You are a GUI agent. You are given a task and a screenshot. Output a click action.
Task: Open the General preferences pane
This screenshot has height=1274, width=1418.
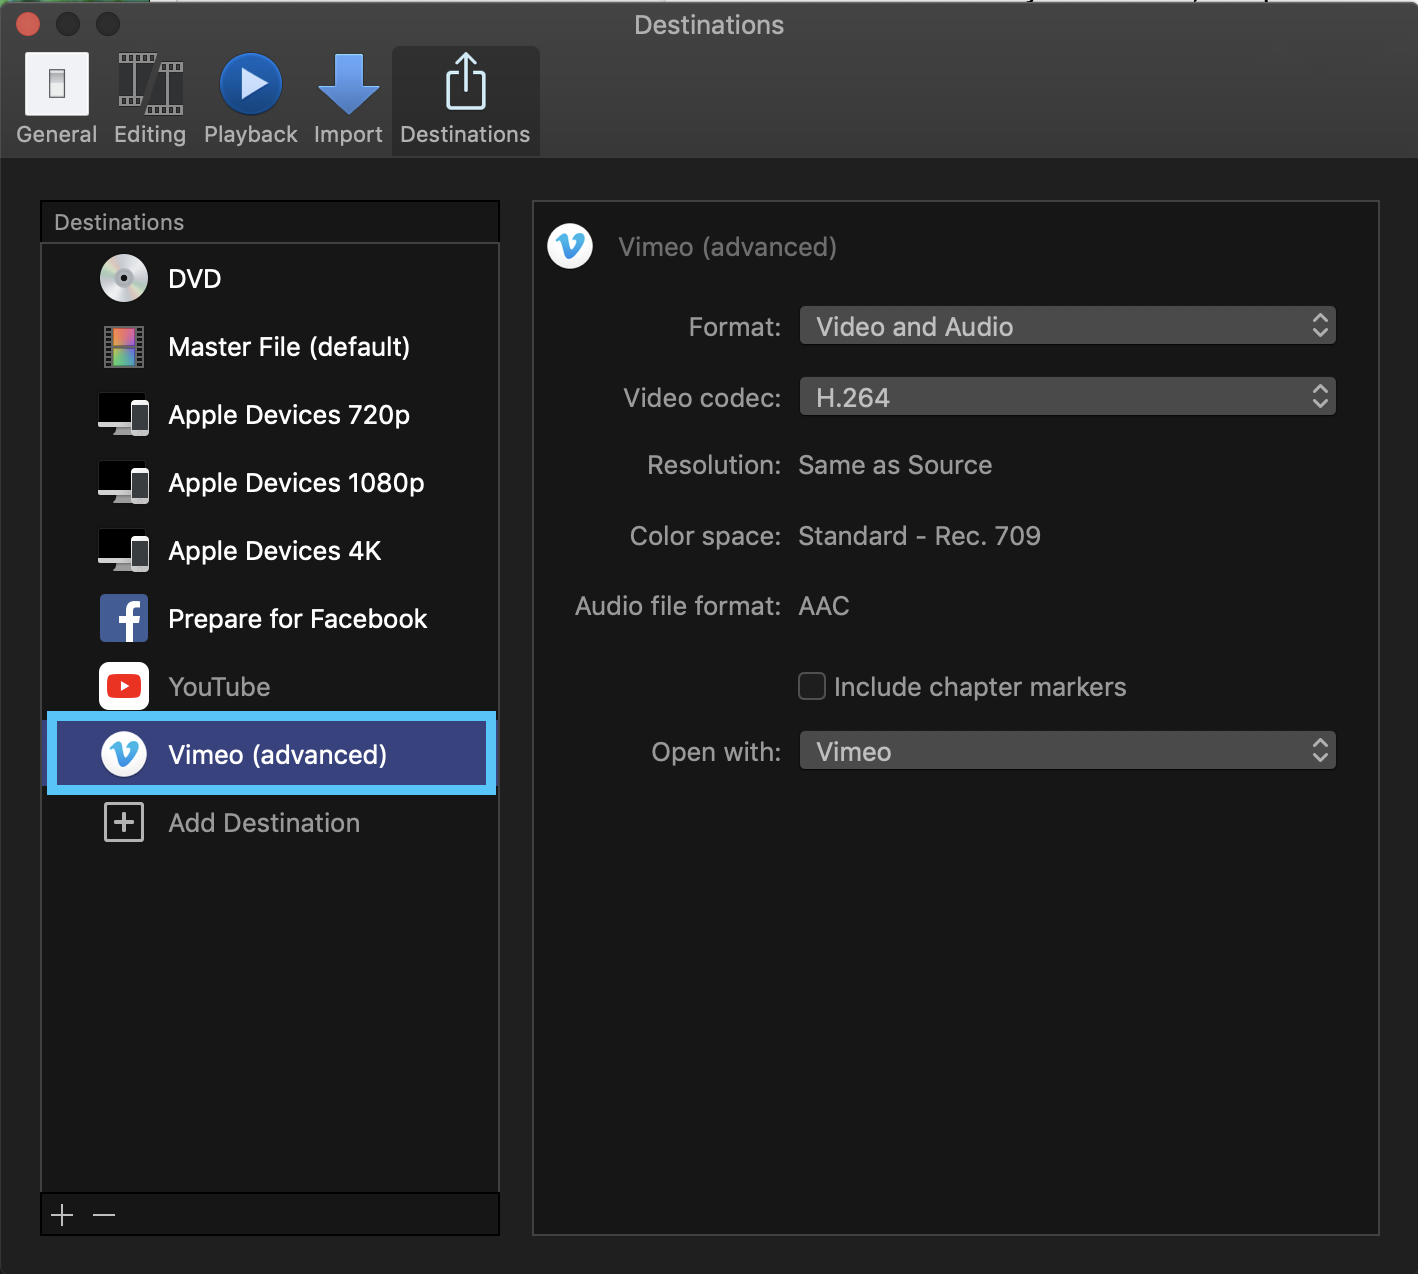(57, 100)
